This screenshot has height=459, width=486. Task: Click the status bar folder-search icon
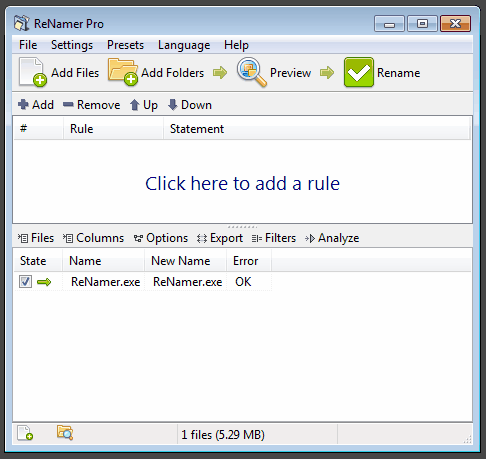click(x=65, y=433)
